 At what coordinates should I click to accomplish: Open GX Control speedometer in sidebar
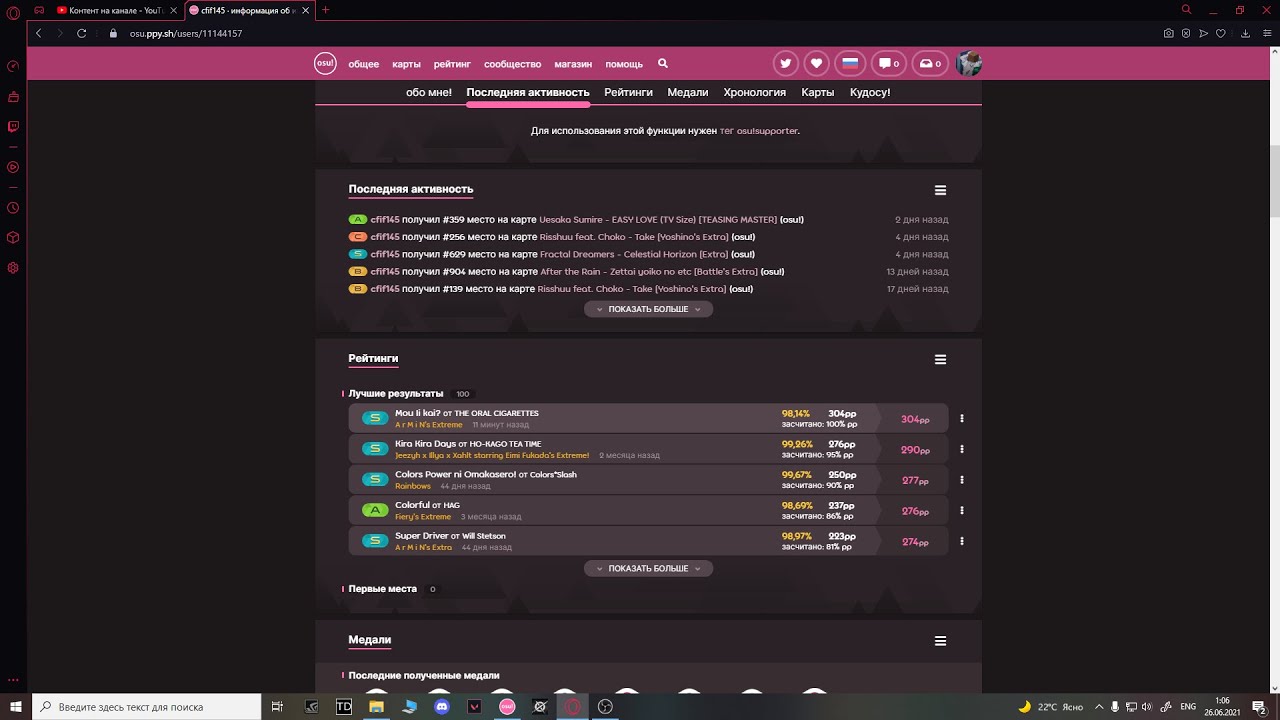(13, 67)
